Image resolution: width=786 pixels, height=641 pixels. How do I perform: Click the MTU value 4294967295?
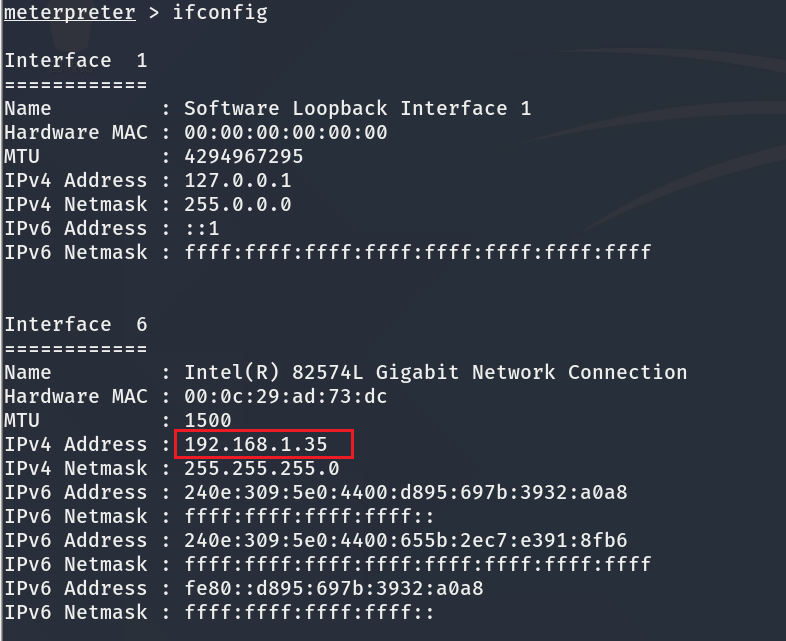click(x=243, y=156)
